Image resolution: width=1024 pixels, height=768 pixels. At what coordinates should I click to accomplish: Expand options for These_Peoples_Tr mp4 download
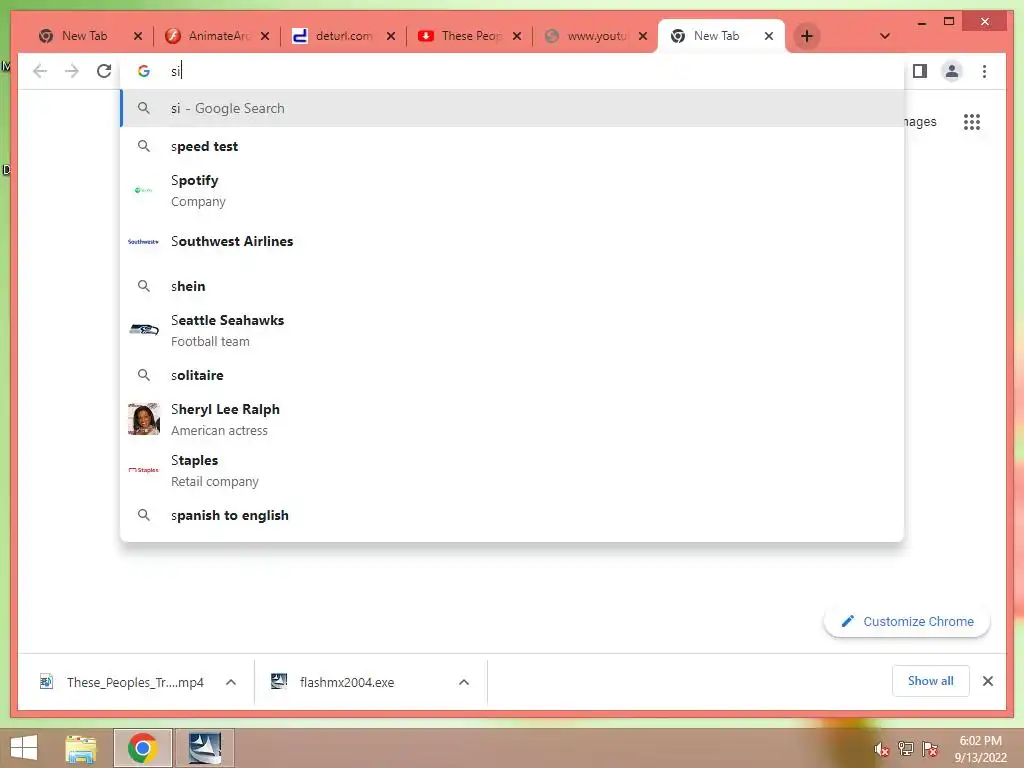click(231, 682)
